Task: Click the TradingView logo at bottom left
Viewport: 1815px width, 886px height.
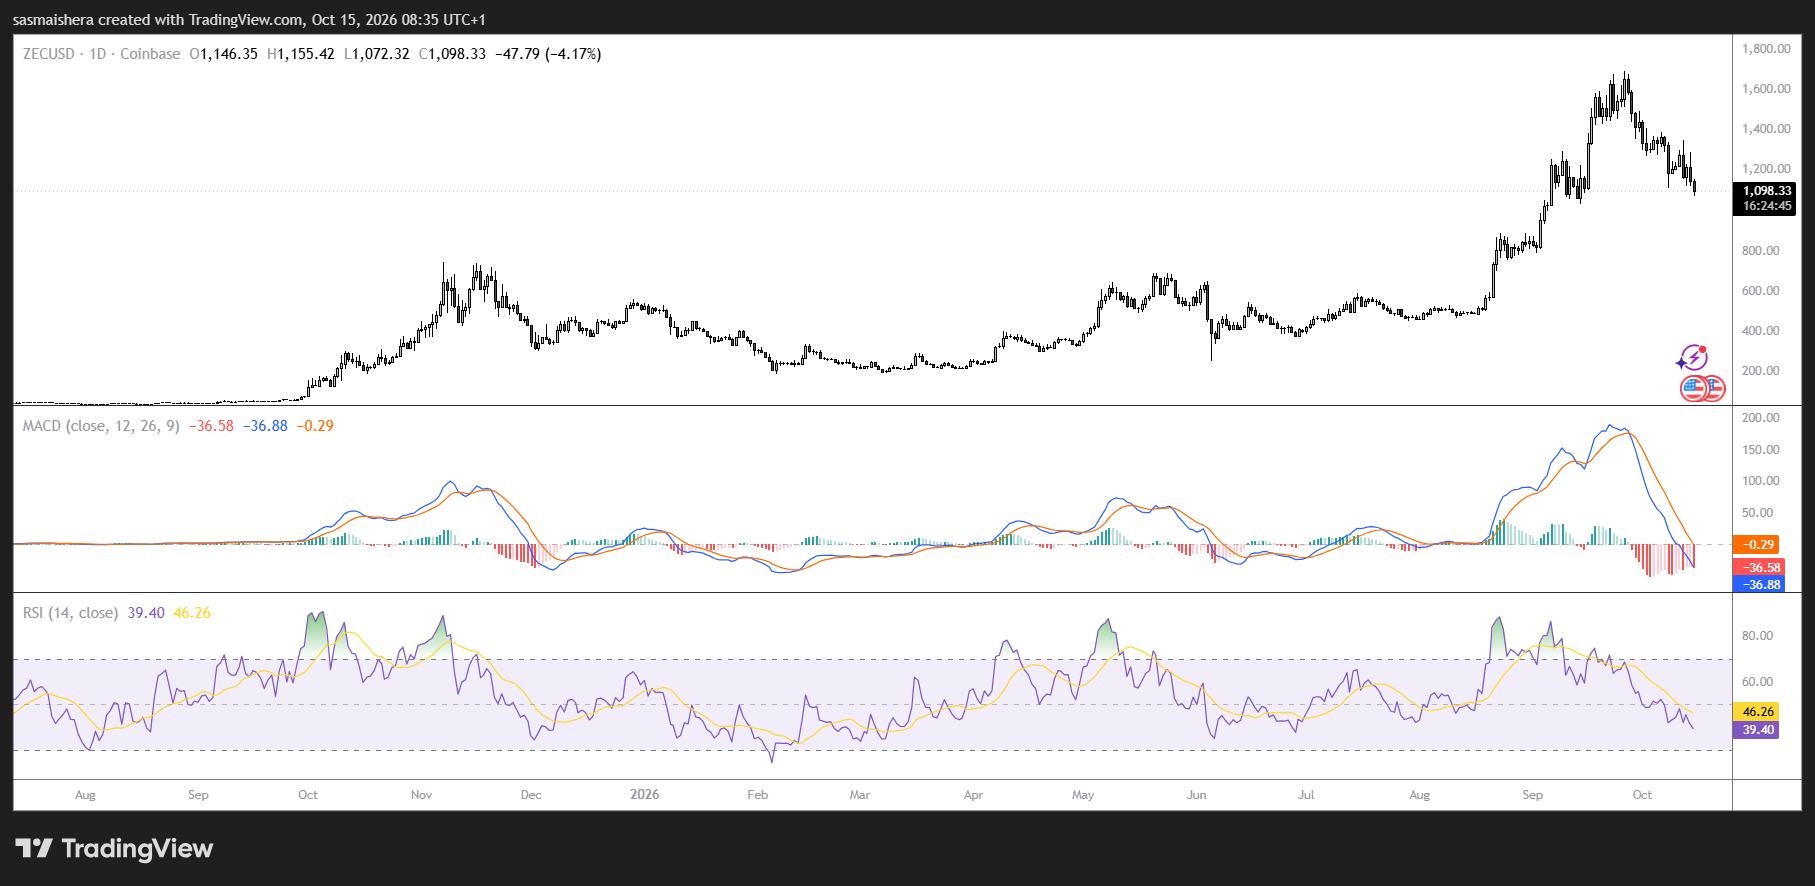Action: (x=115, y=849)
